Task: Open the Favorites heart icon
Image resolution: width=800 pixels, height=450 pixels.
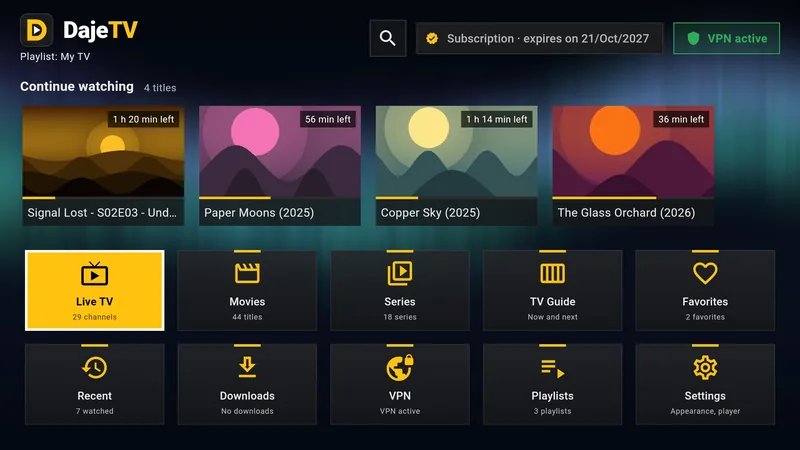Action: (x=705, y=273)
